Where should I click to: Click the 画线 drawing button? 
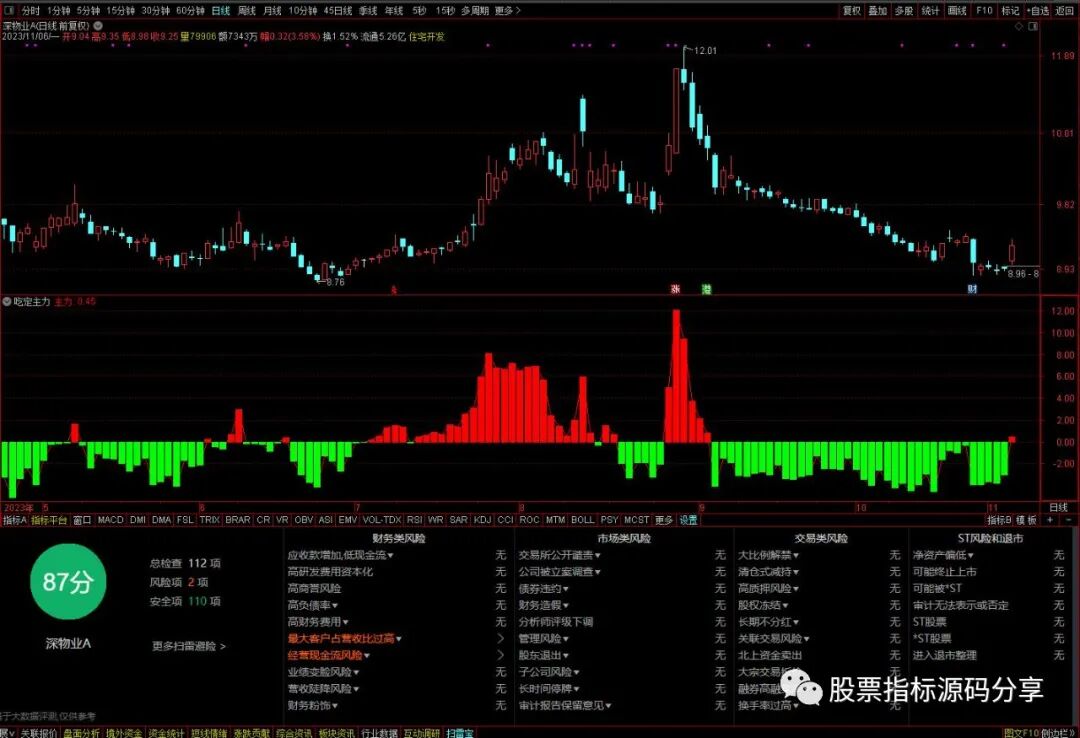tap(957, 10)
